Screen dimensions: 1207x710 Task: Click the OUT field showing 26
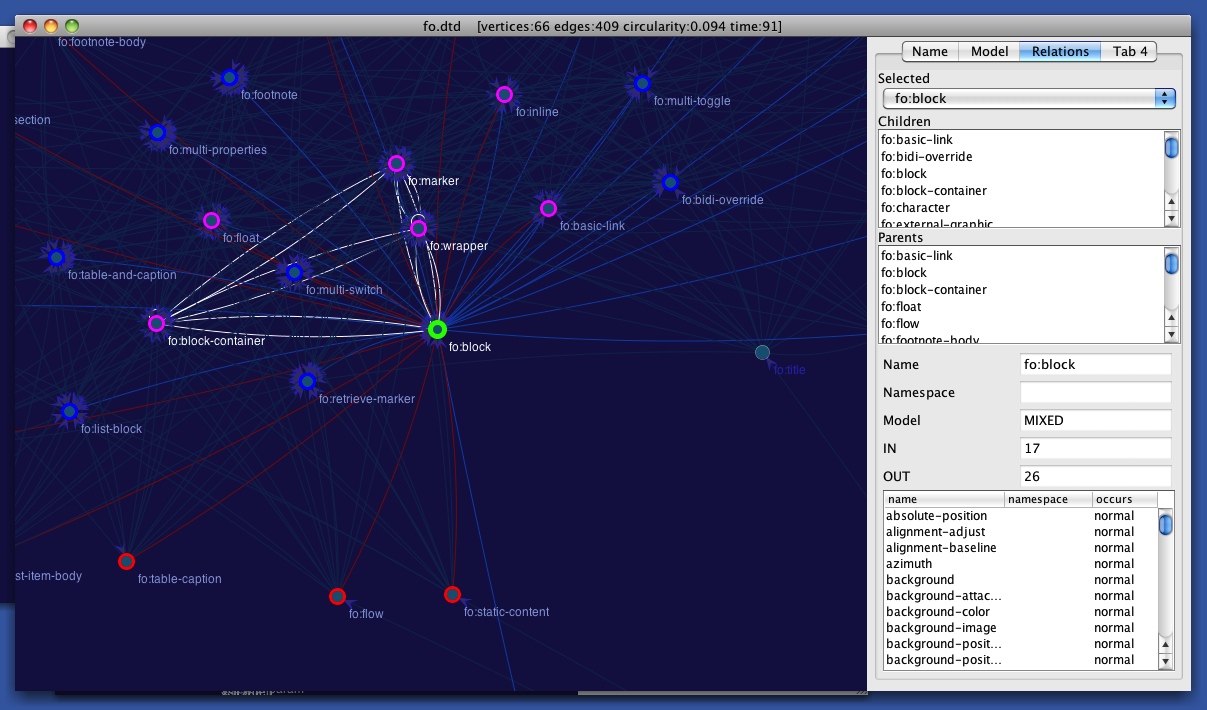point(1095,476)
